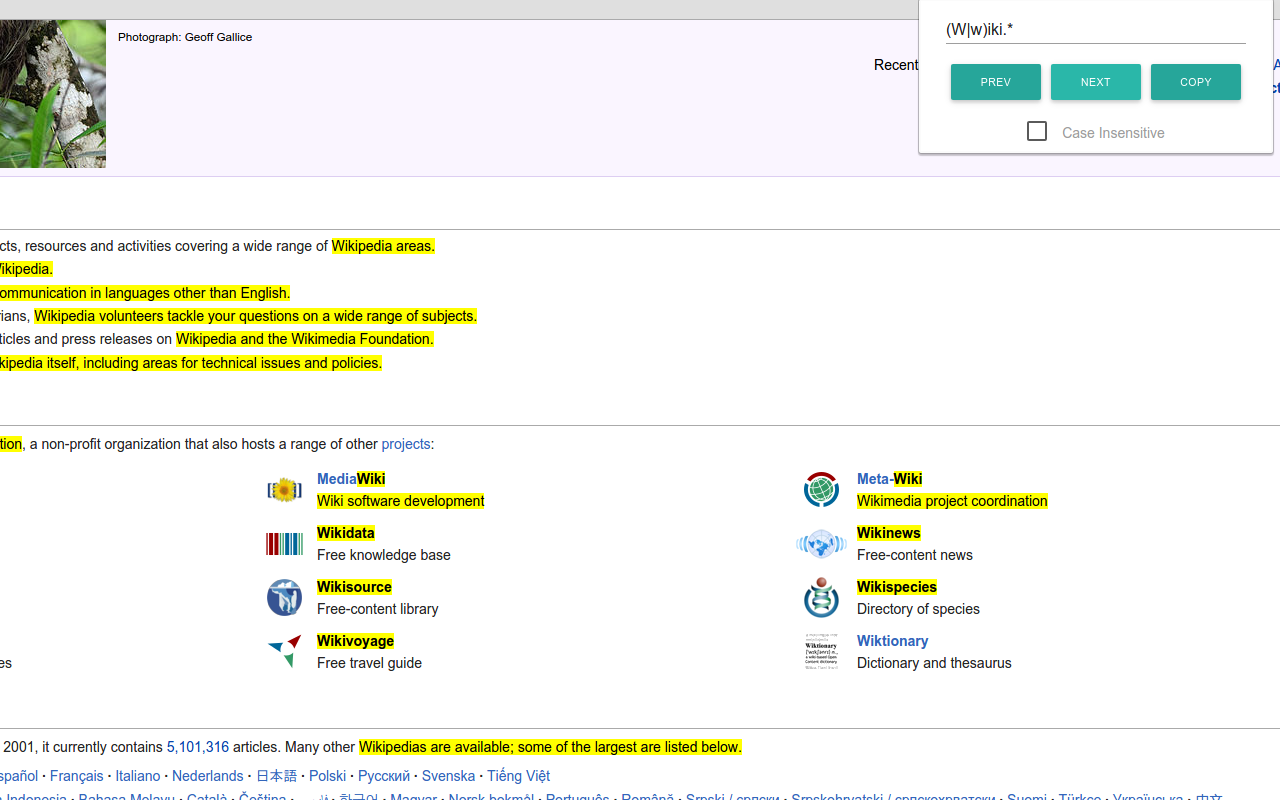Switch to Русский Wikipedia
This screenshot has width=1280, height=800.
384,776
